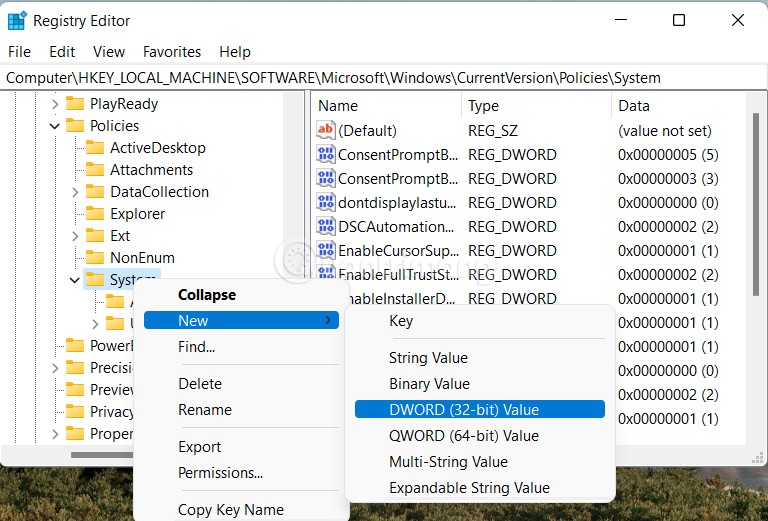Open the New submenu in context menu
768x521 pixels.
pyautogui.click(x=241, y=321)
